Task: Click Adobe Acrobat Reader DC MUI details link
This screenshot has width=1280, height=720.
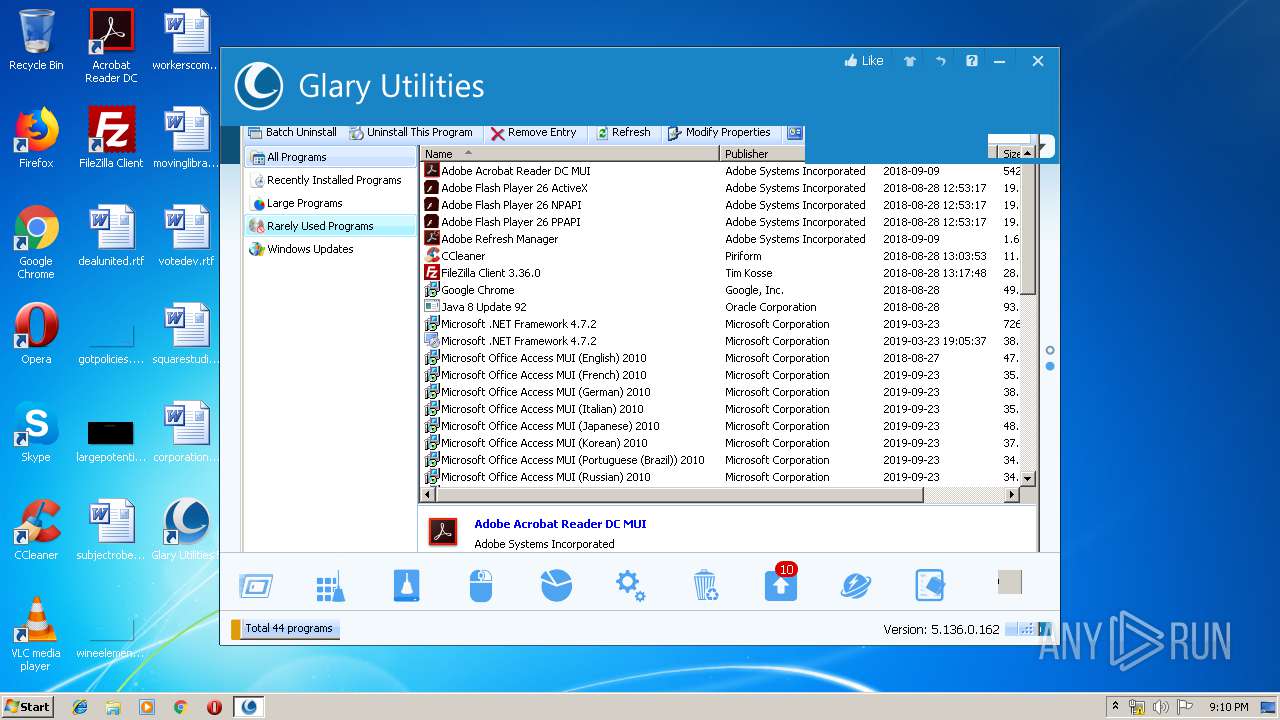Action: click(560, 524)
